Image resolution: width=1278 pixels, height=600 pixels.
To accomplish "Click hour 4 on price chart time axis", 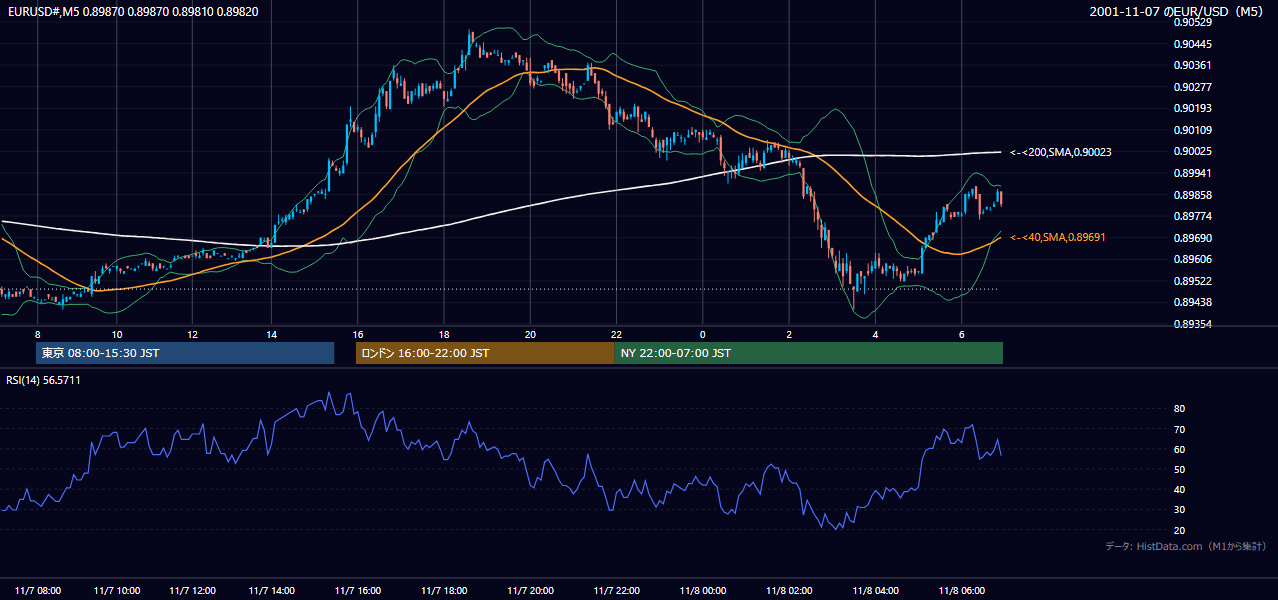I will 875,334.
